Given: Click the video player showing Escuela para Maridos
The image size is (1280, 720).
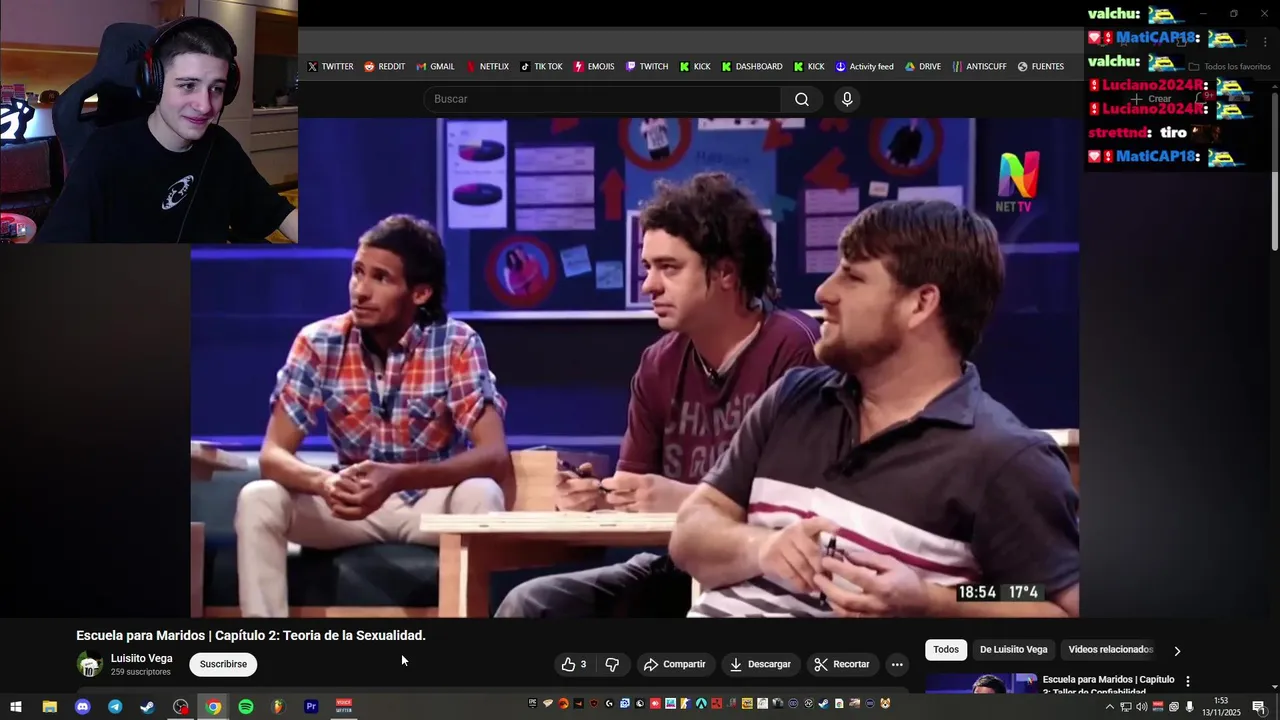Looking at the screenshot, I should pyautogui.click(x=635, y=368).
